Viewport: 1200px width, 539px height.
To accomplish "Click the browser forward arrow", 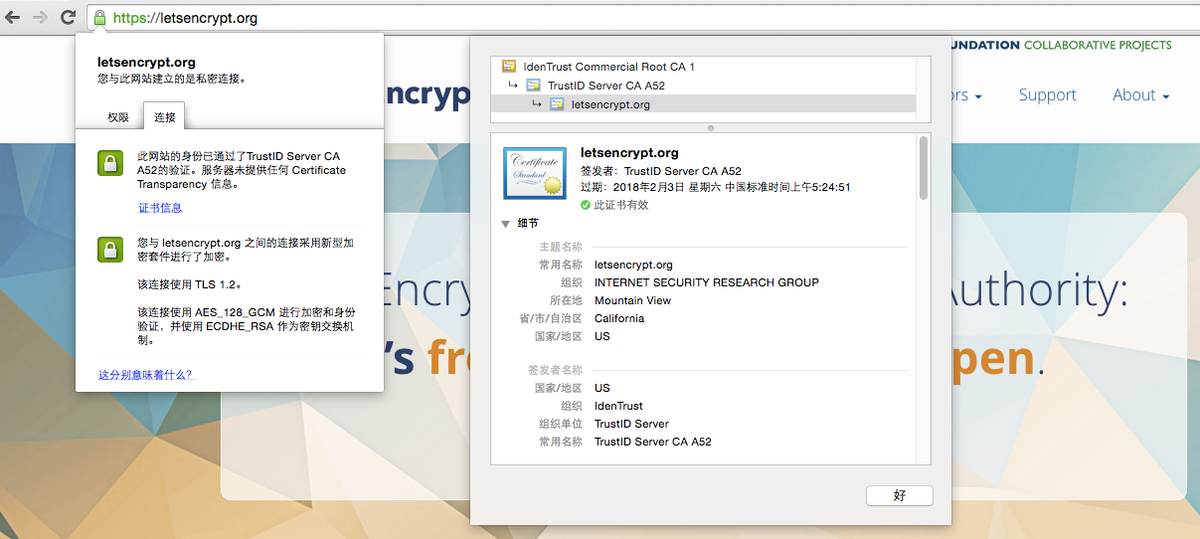I will point(40,17).
